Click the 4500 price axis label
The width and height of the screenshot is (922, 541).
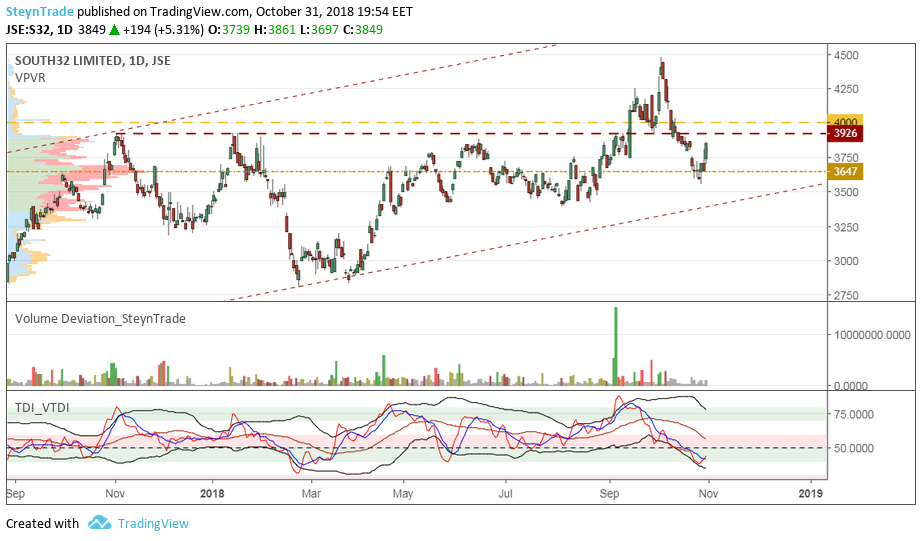[846, 55]
